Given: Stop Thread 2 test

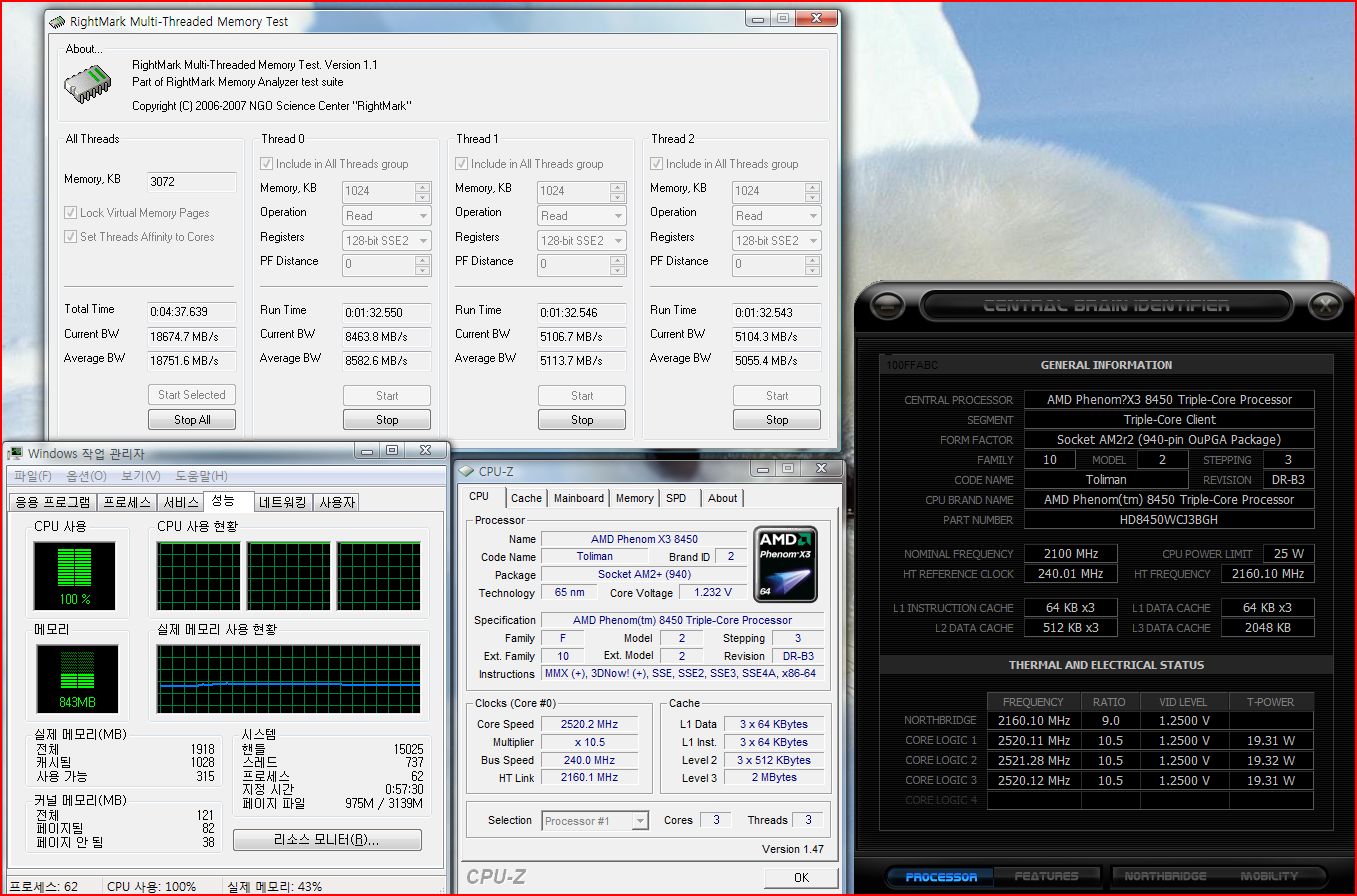Looking at the screenshot, I should 777,420.
